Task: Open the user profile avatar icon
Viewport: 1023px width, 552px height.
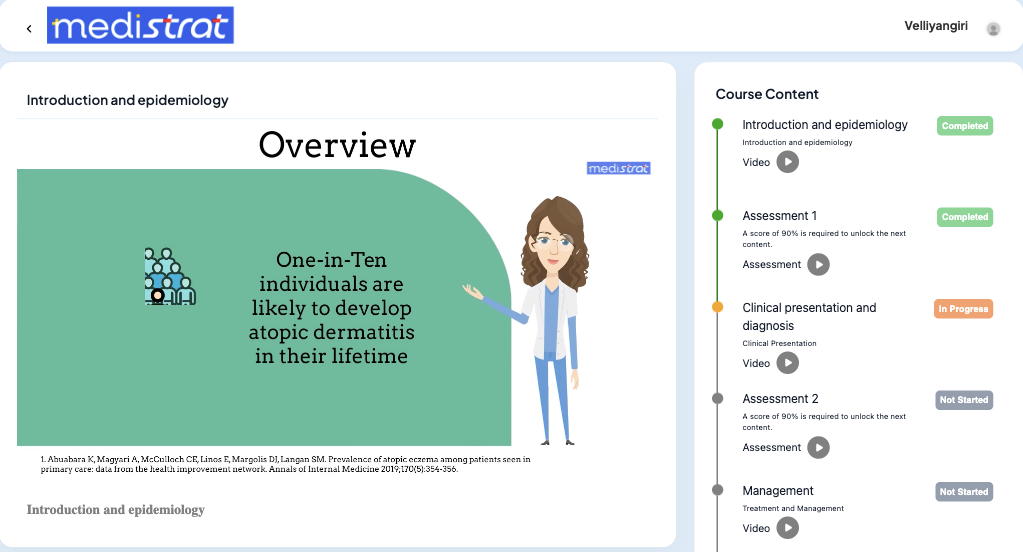Action: 993,29
